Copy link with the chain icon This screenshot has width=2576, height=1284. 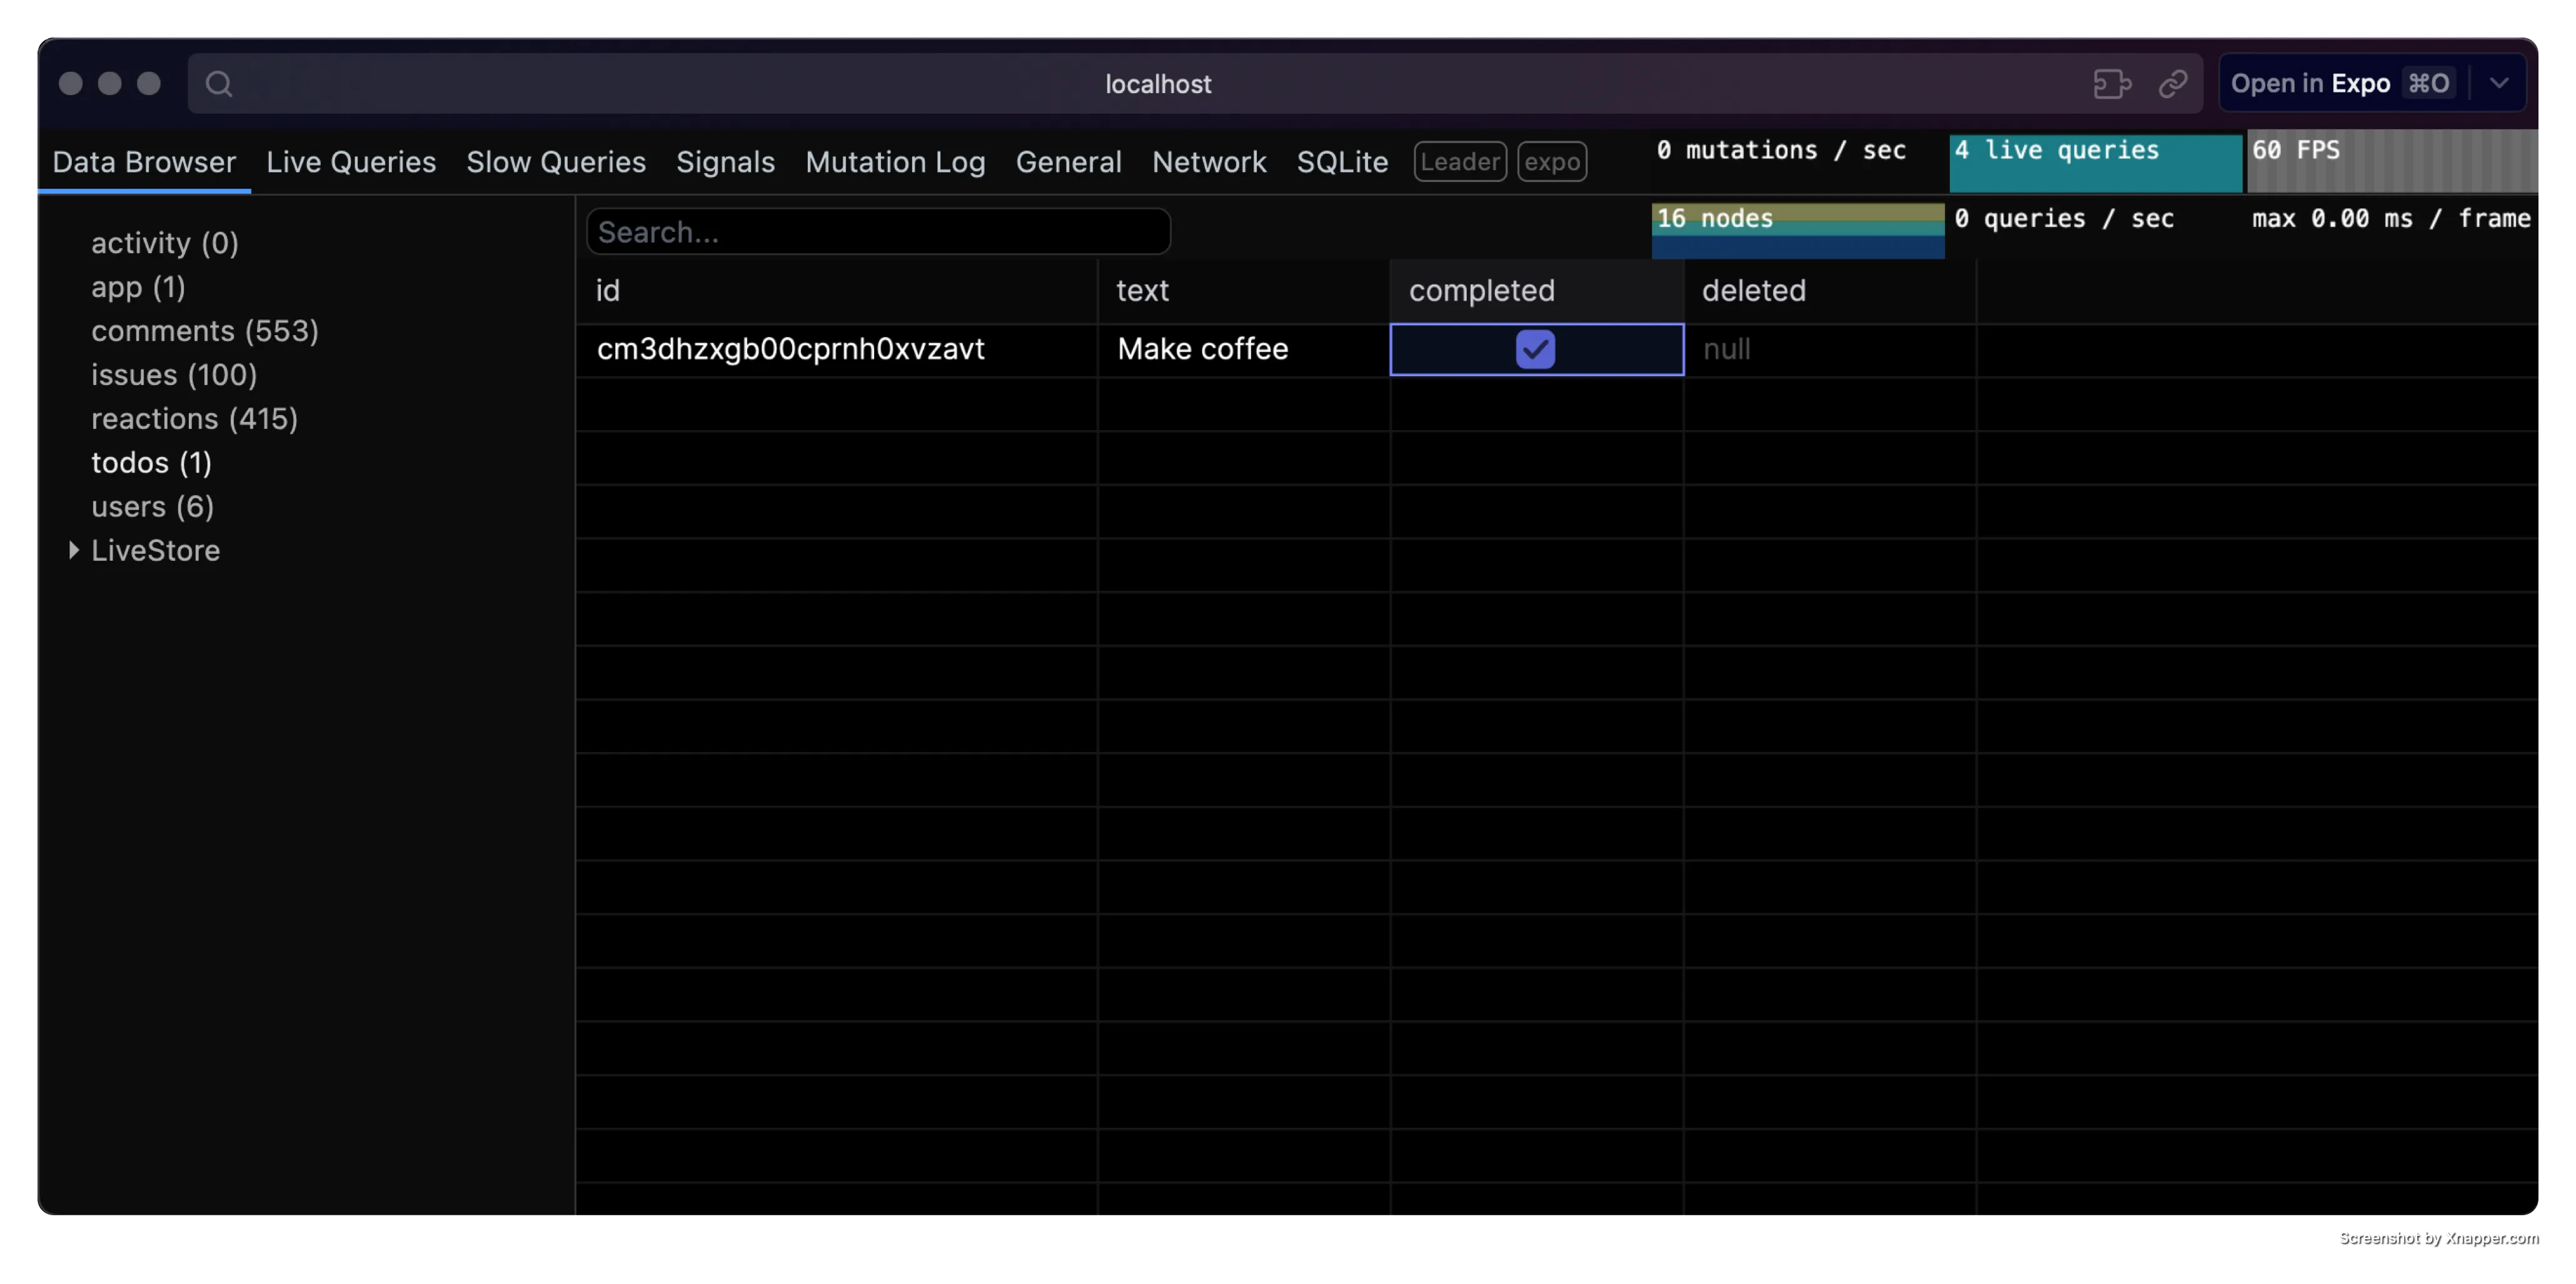[2172, 84]
